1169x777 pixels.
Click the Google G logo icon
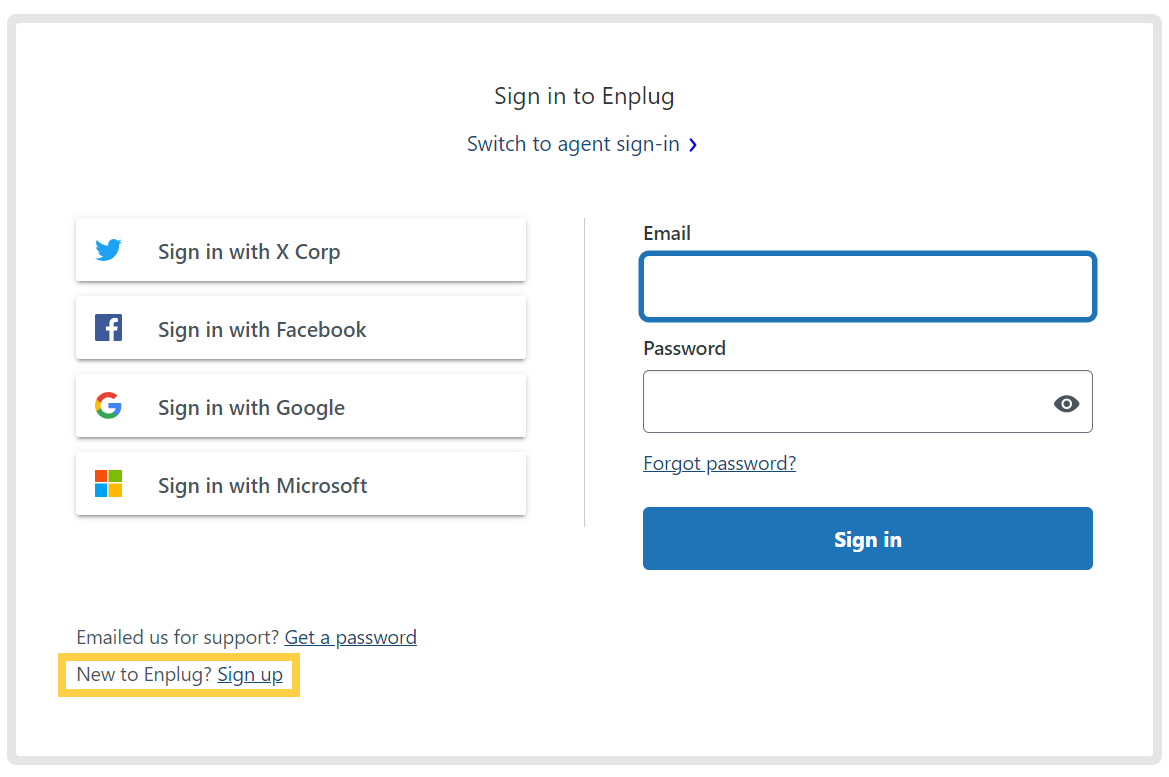108,406
